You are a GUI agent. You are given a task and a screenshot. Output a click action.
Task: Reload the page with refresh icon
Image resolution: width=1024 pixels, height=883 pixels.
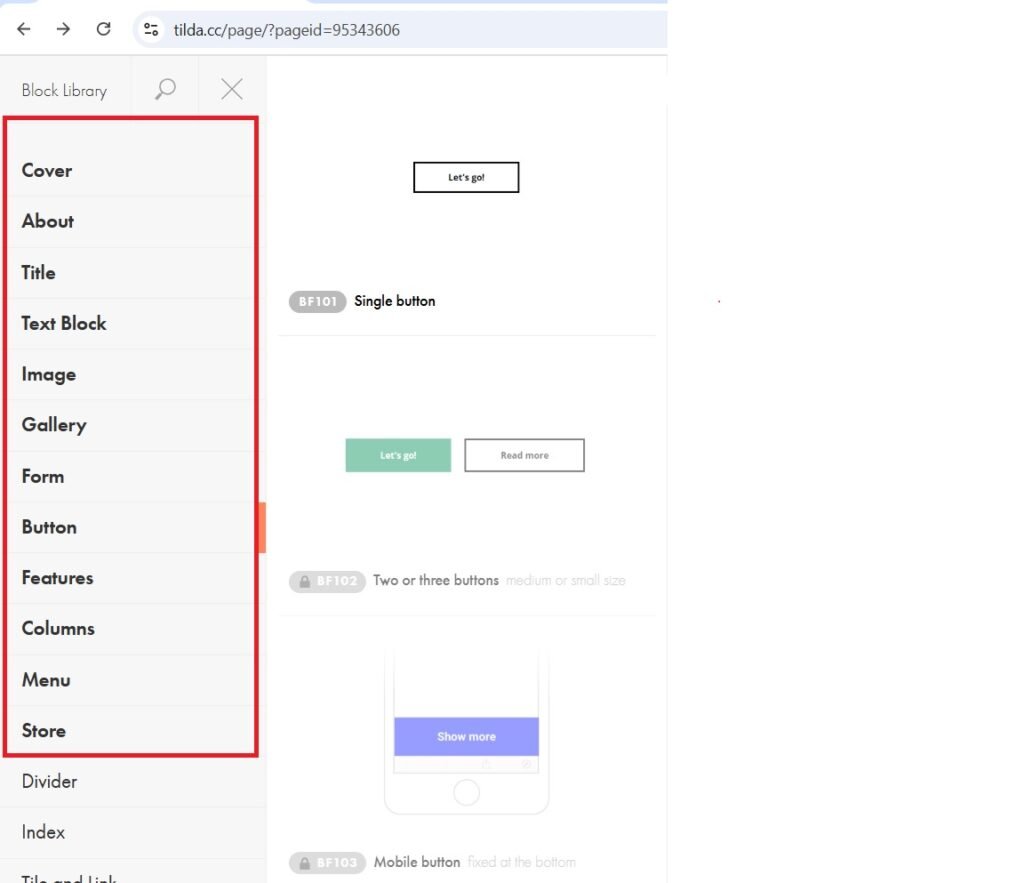pos(103,29)
